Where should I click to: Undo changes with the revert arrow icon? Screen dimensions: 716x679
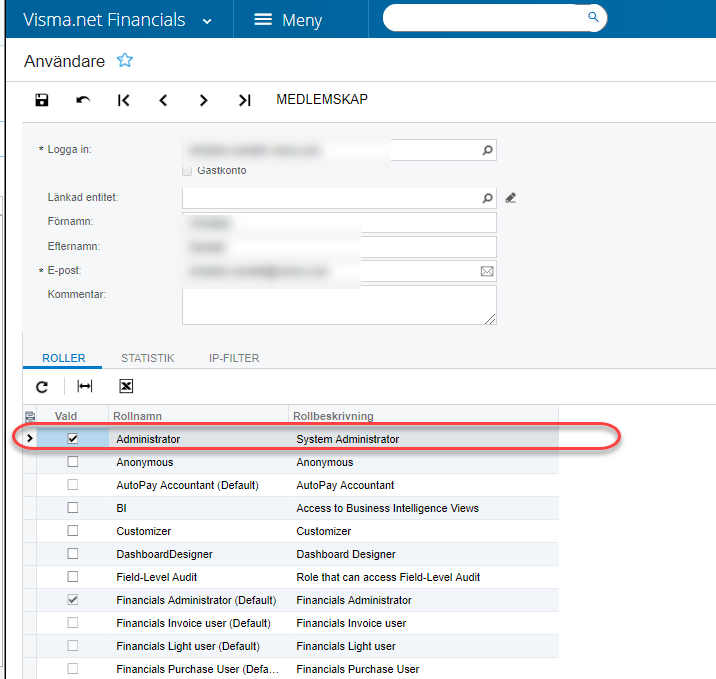coord(83,100)
